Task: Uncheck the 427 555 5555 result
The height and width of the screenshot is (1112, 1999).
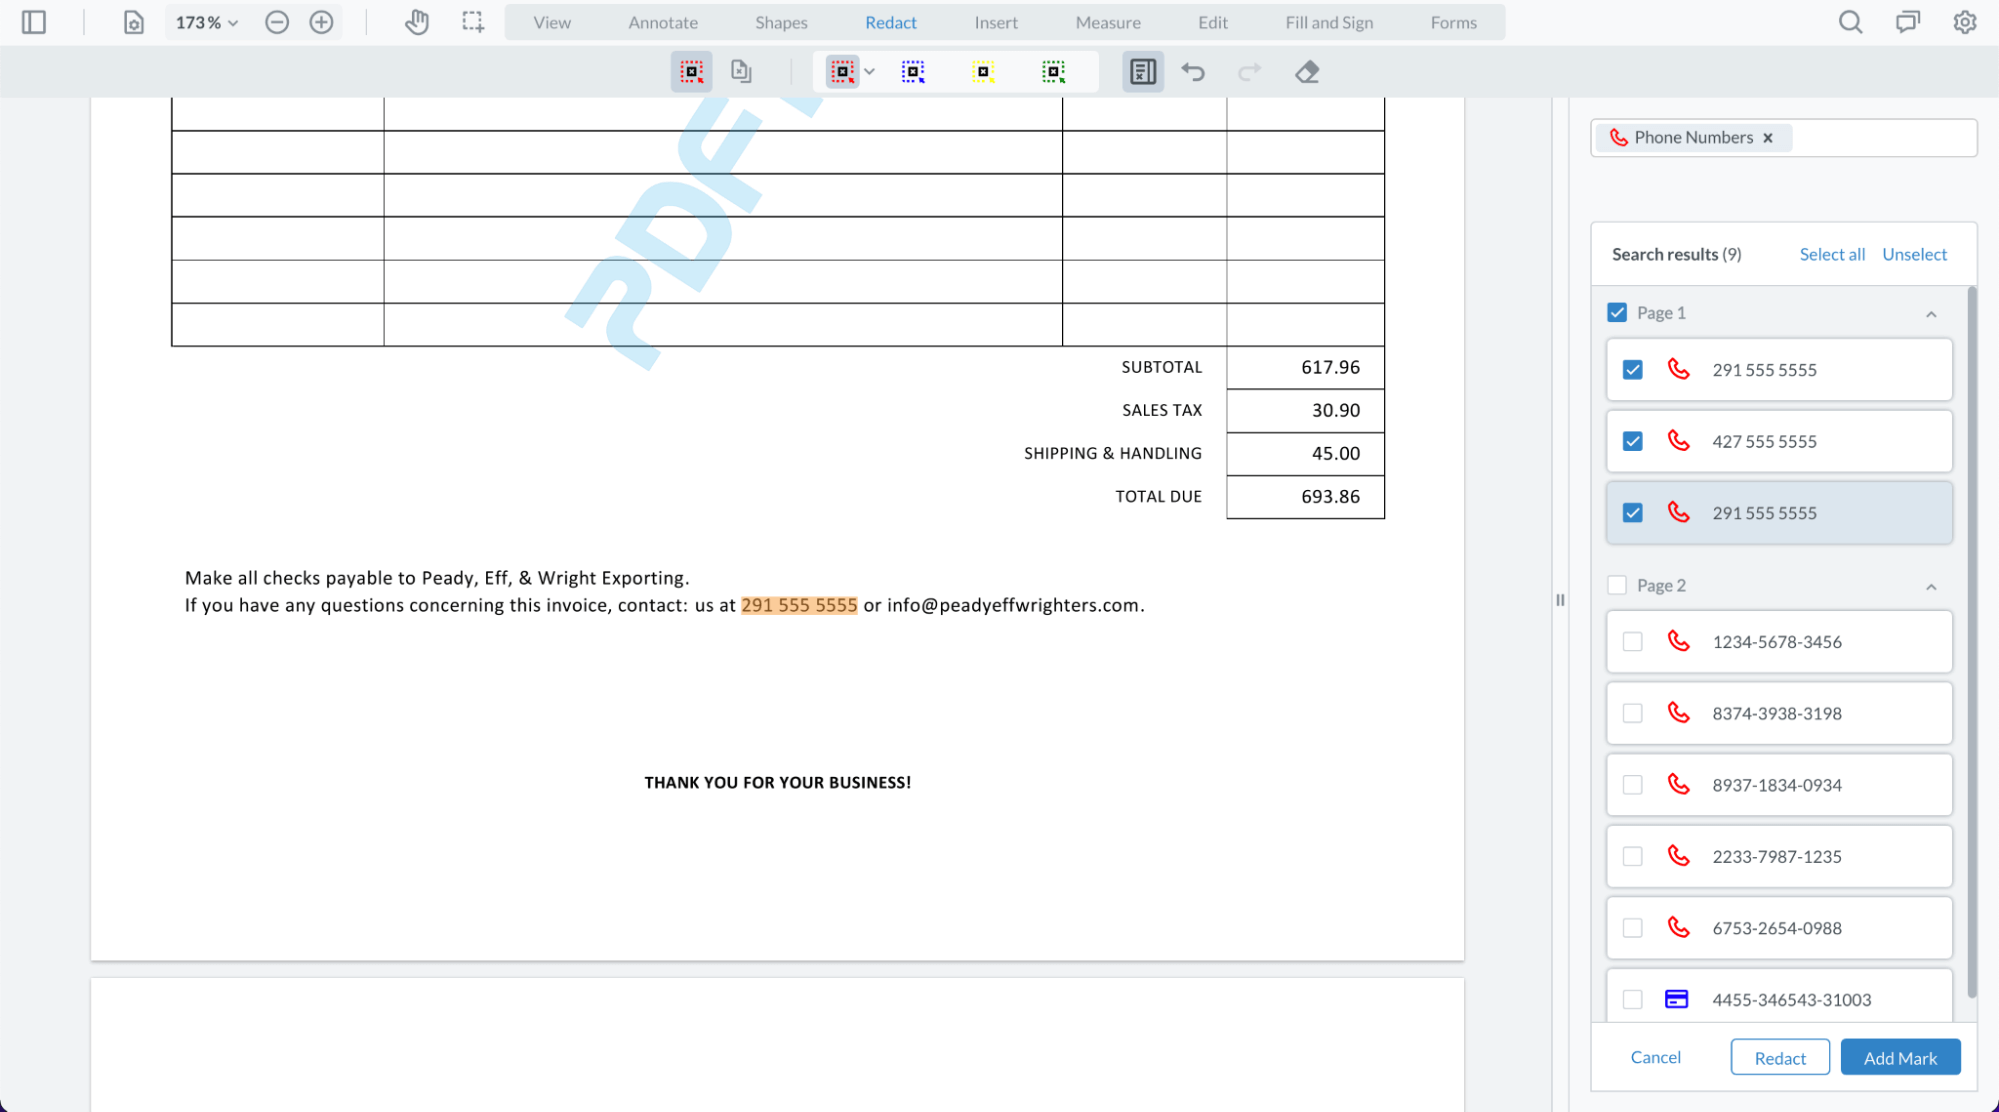Action: (1633, 441)
